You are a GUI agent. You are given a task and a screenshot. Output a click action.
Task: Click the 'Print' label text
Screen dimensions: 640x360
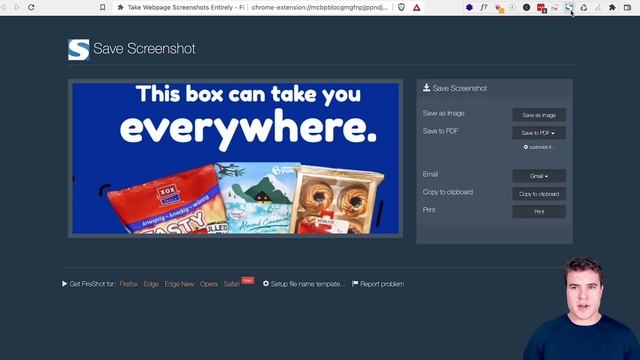pyautogui.click(x=429, y=210)
